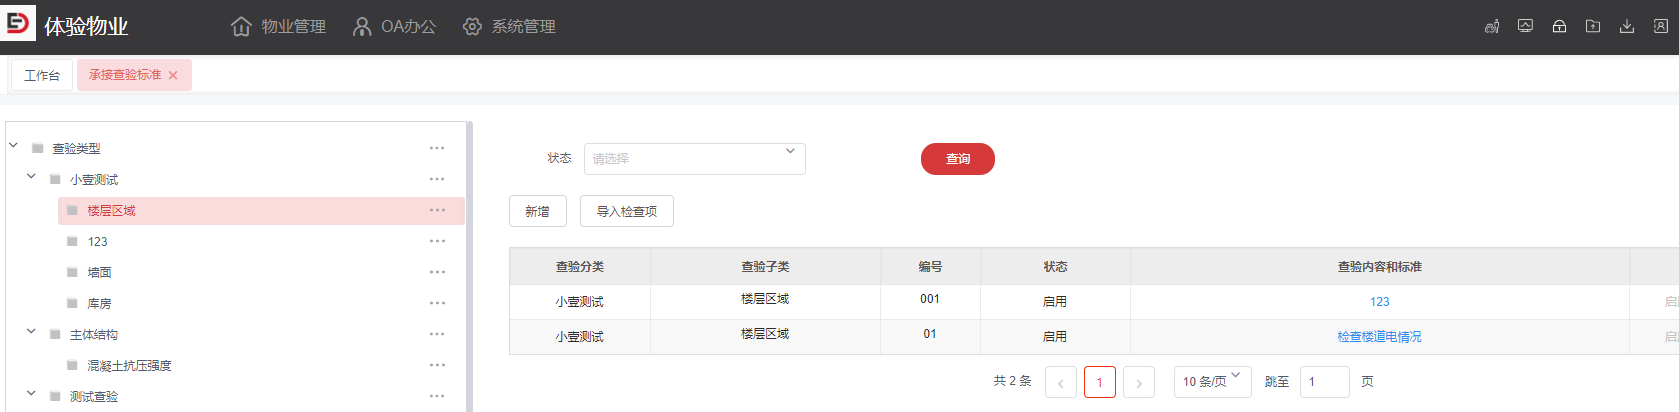Click the download icon in top bar

pos(1627,27)
